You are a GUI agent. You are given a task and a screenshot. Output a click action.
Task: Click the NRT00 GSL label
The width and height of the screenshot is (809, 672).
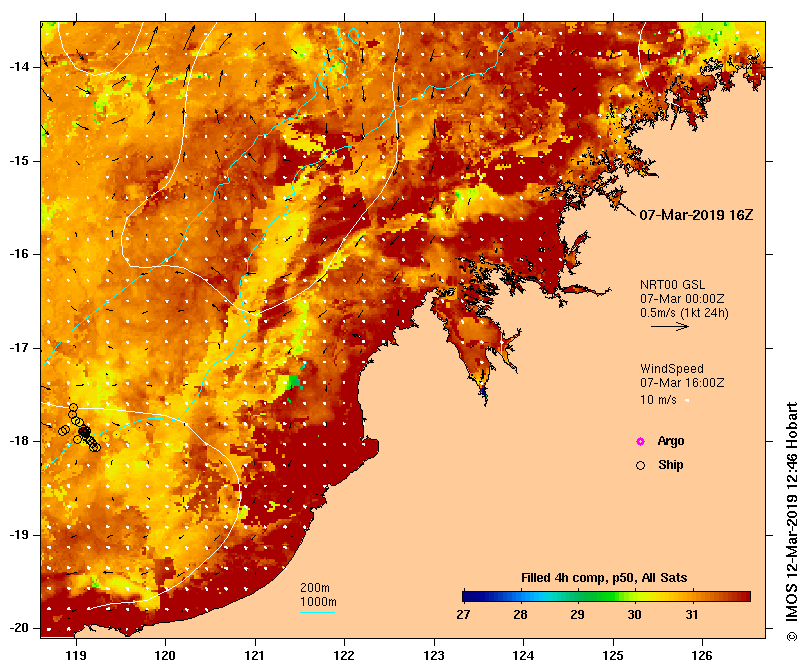(x=672, y=284)
